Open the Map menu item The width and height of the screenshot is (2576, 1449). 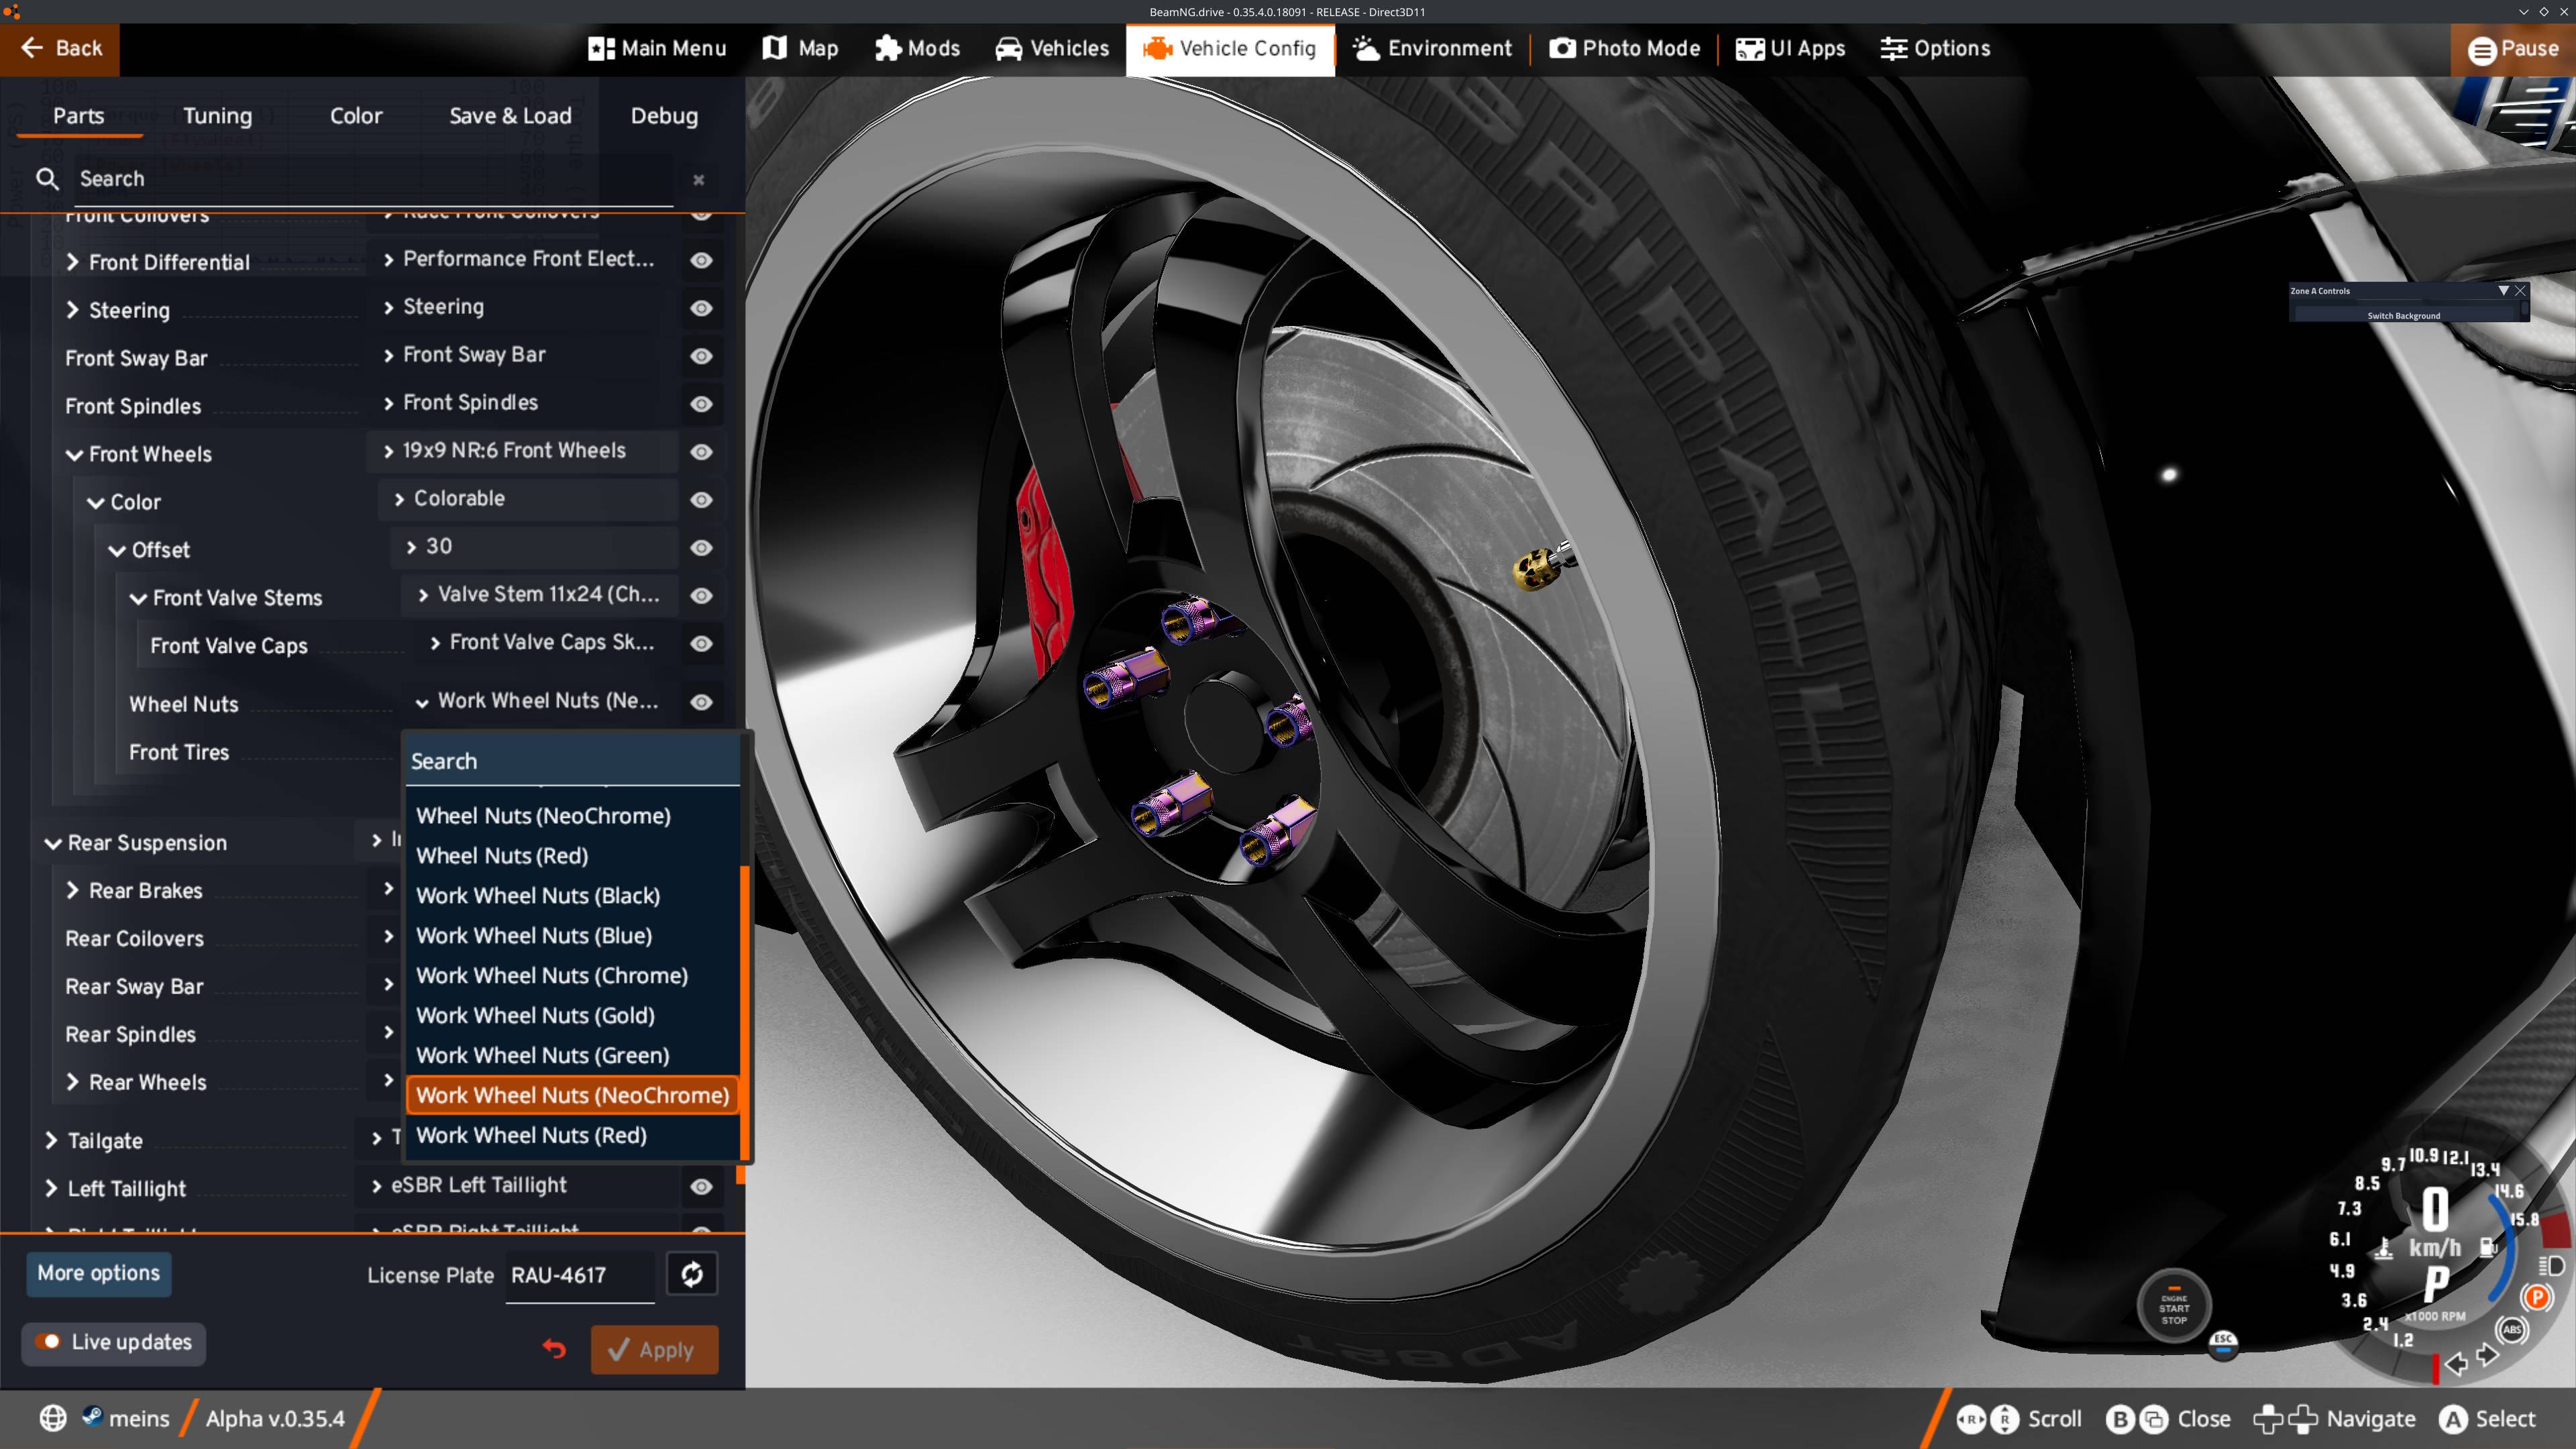point(800,48)
